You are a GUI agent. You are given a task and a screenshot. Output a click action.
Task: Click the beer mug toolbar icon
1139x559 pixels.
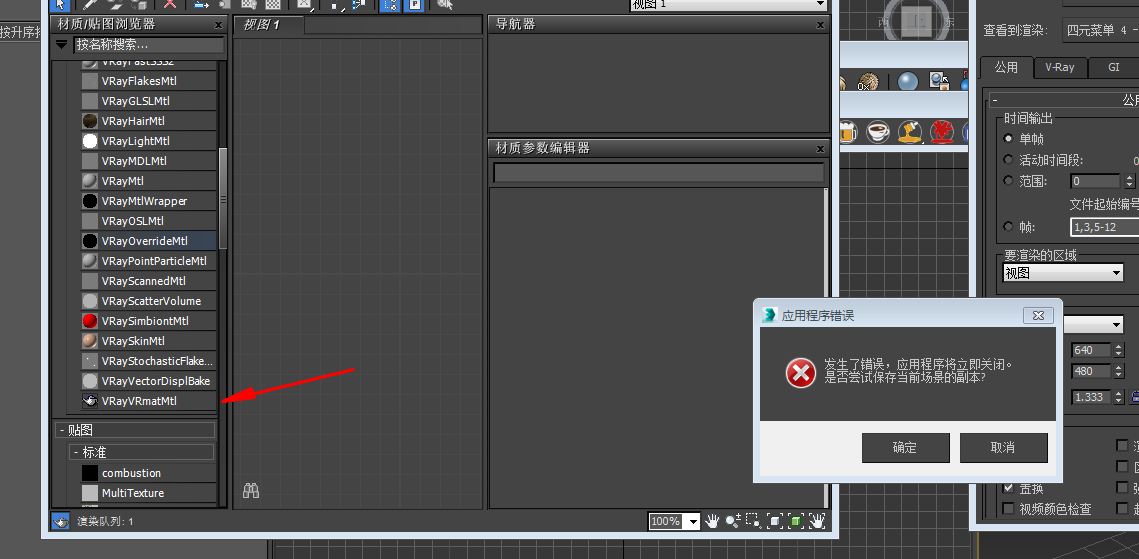click(848, 131)
